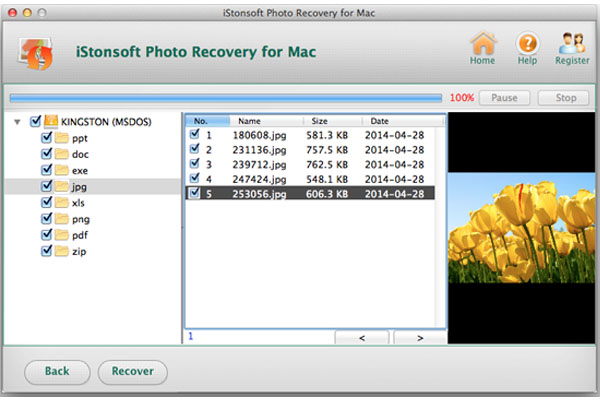
Task: Click the pdf folder icon
Action: (x=62, y=235)
